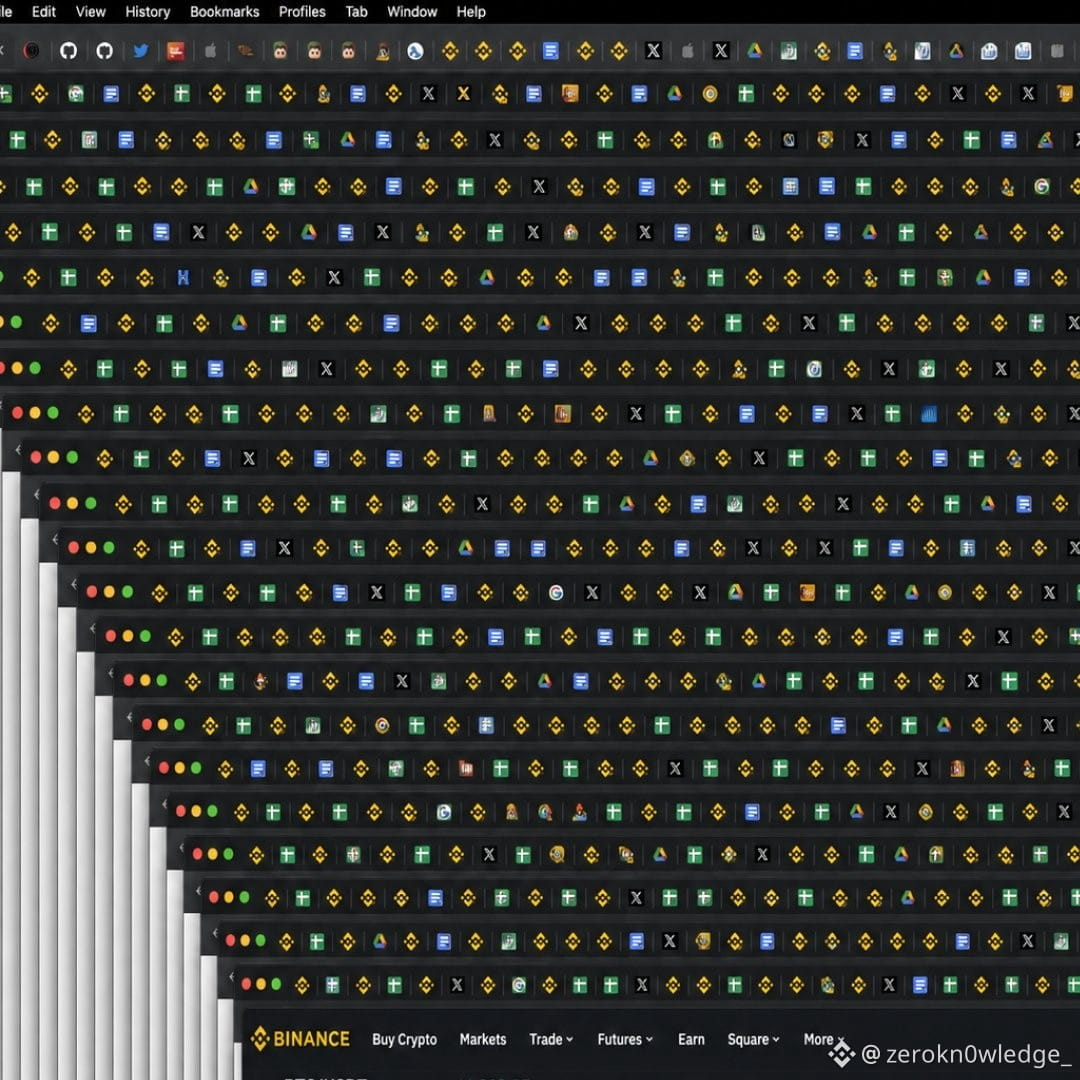1080x1080 pixels.
Task: Open the Tab menu in menu bar
Action: [x=356, y=12]
